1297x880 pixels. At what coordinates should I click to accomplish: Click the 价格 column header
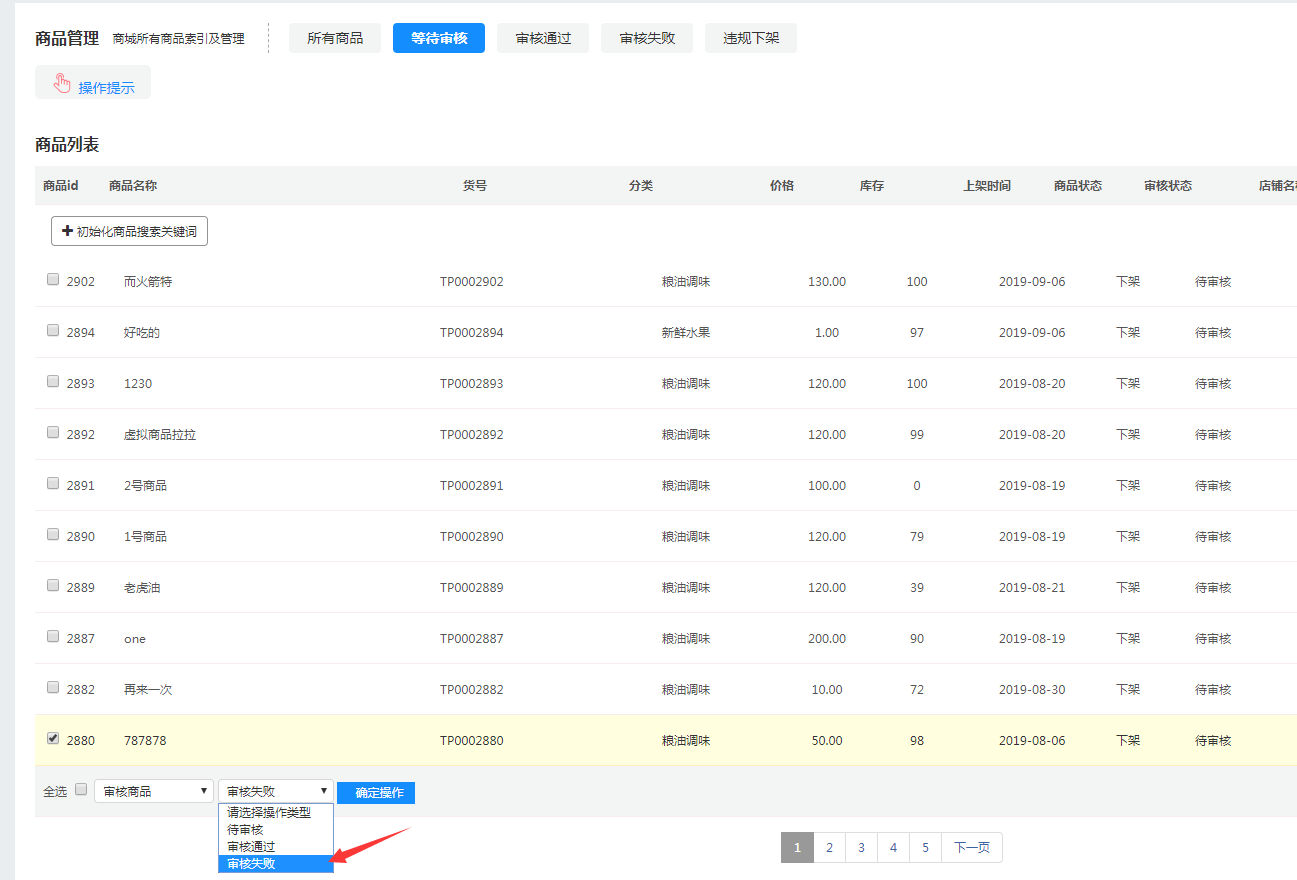(x=781, y=186)
